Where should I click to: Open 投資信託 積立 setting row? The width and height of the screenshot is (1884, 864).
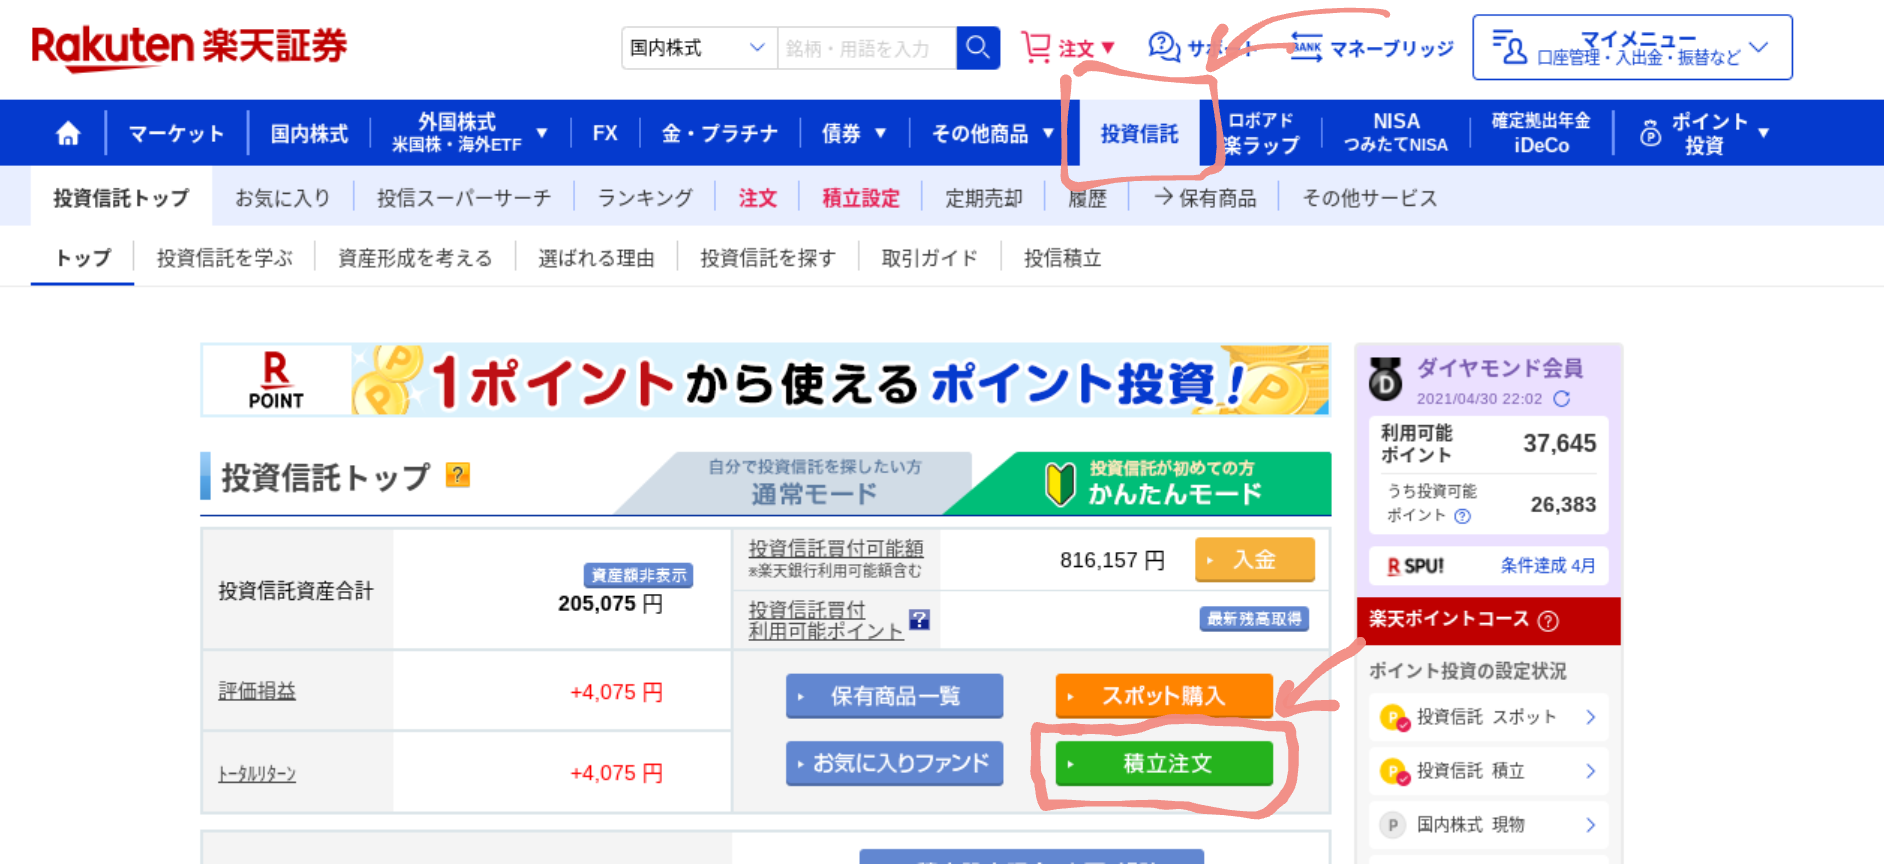[x=1488, y=771]
